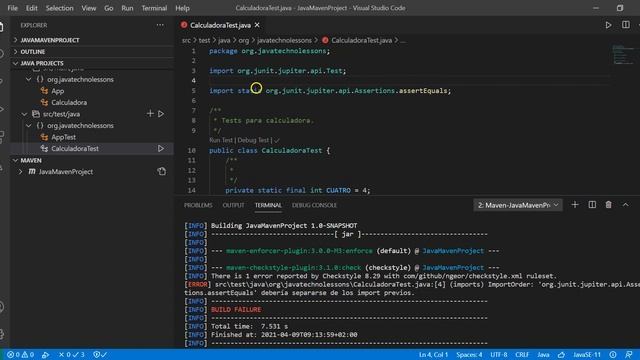Viewport: 640px width, 360px height.
Task: Click the Run Test code lens
Action: tap(221, 140)
